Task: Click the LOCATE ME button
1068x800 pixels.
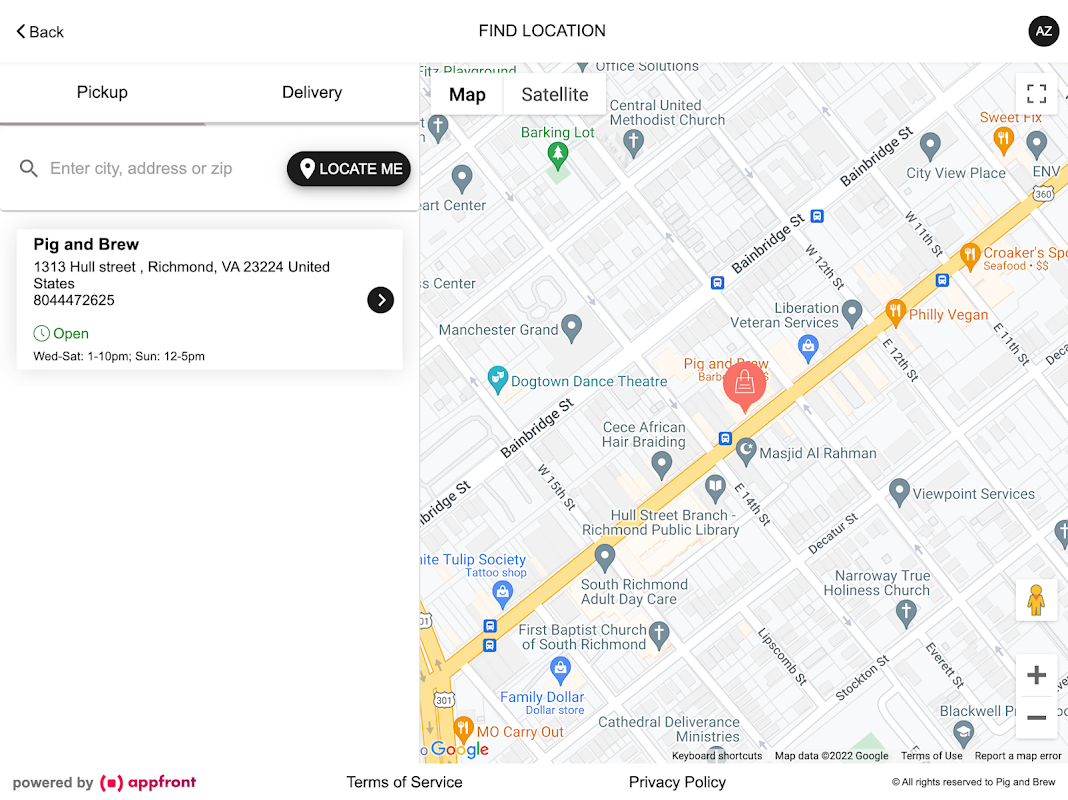Action: [x=349, y=168]
